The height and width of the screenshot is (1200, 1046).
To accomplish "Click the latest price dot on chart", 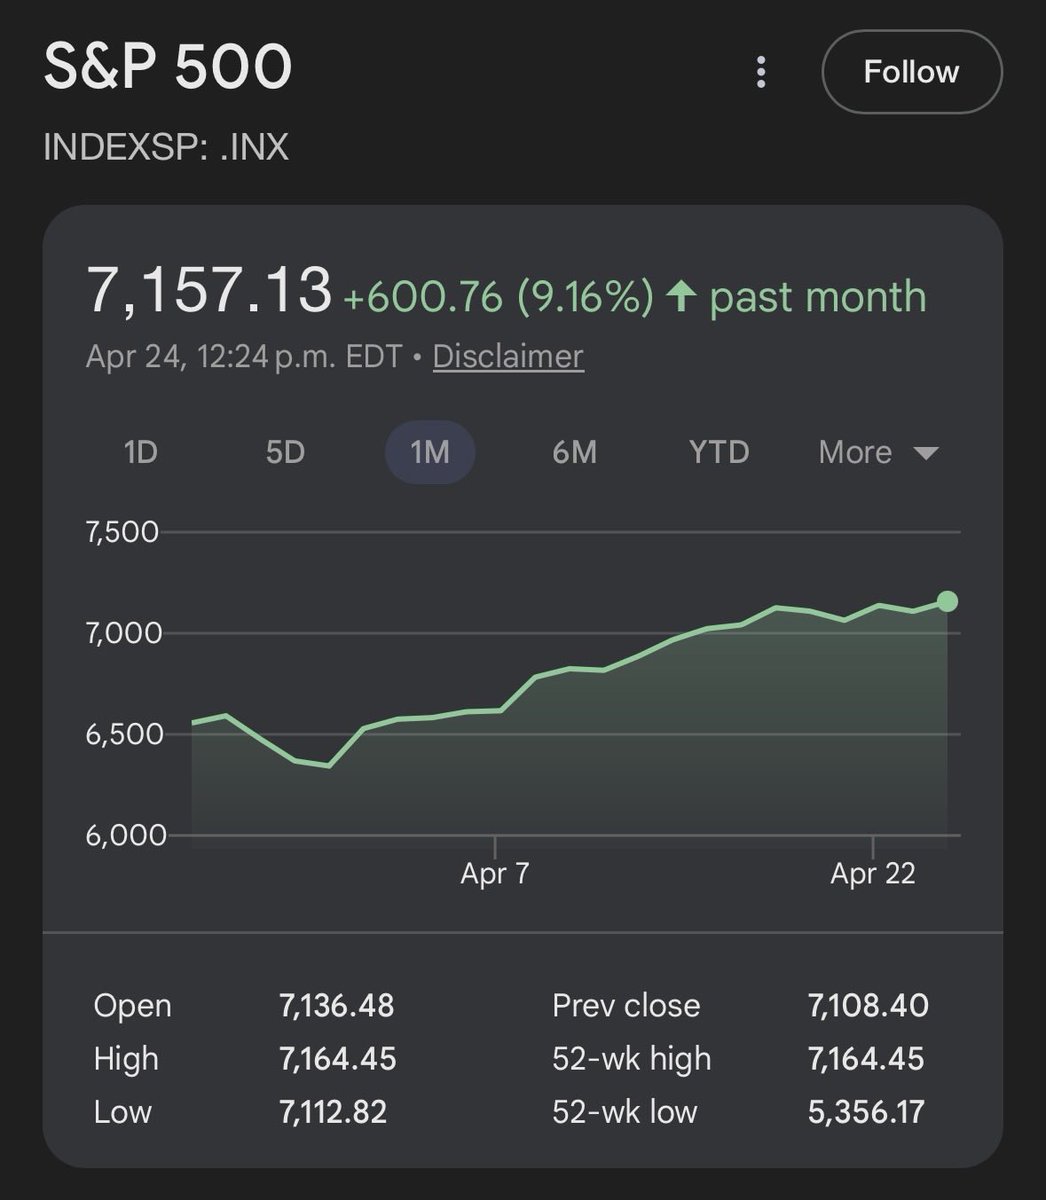I will click(x=947, y=601).
